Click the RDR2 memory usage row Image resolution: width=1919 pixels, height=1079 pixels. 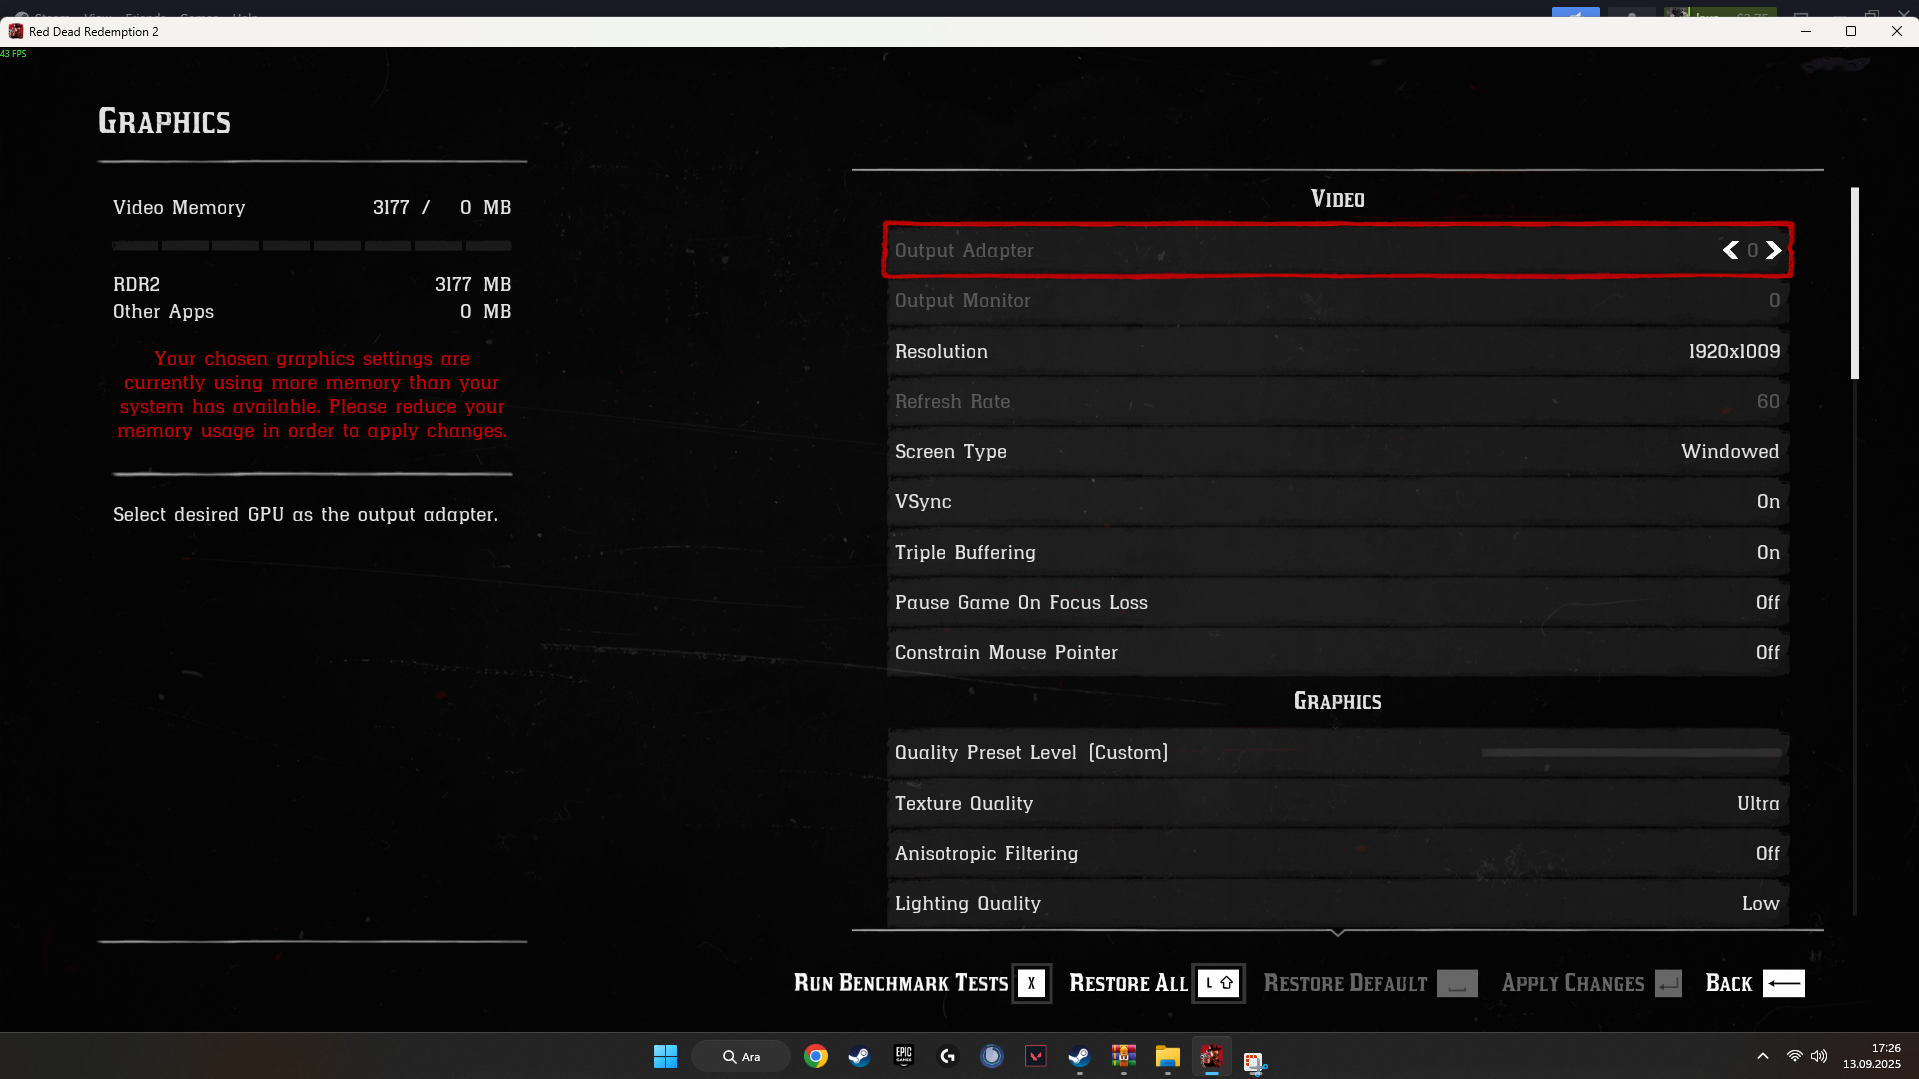tap(312, 285)
